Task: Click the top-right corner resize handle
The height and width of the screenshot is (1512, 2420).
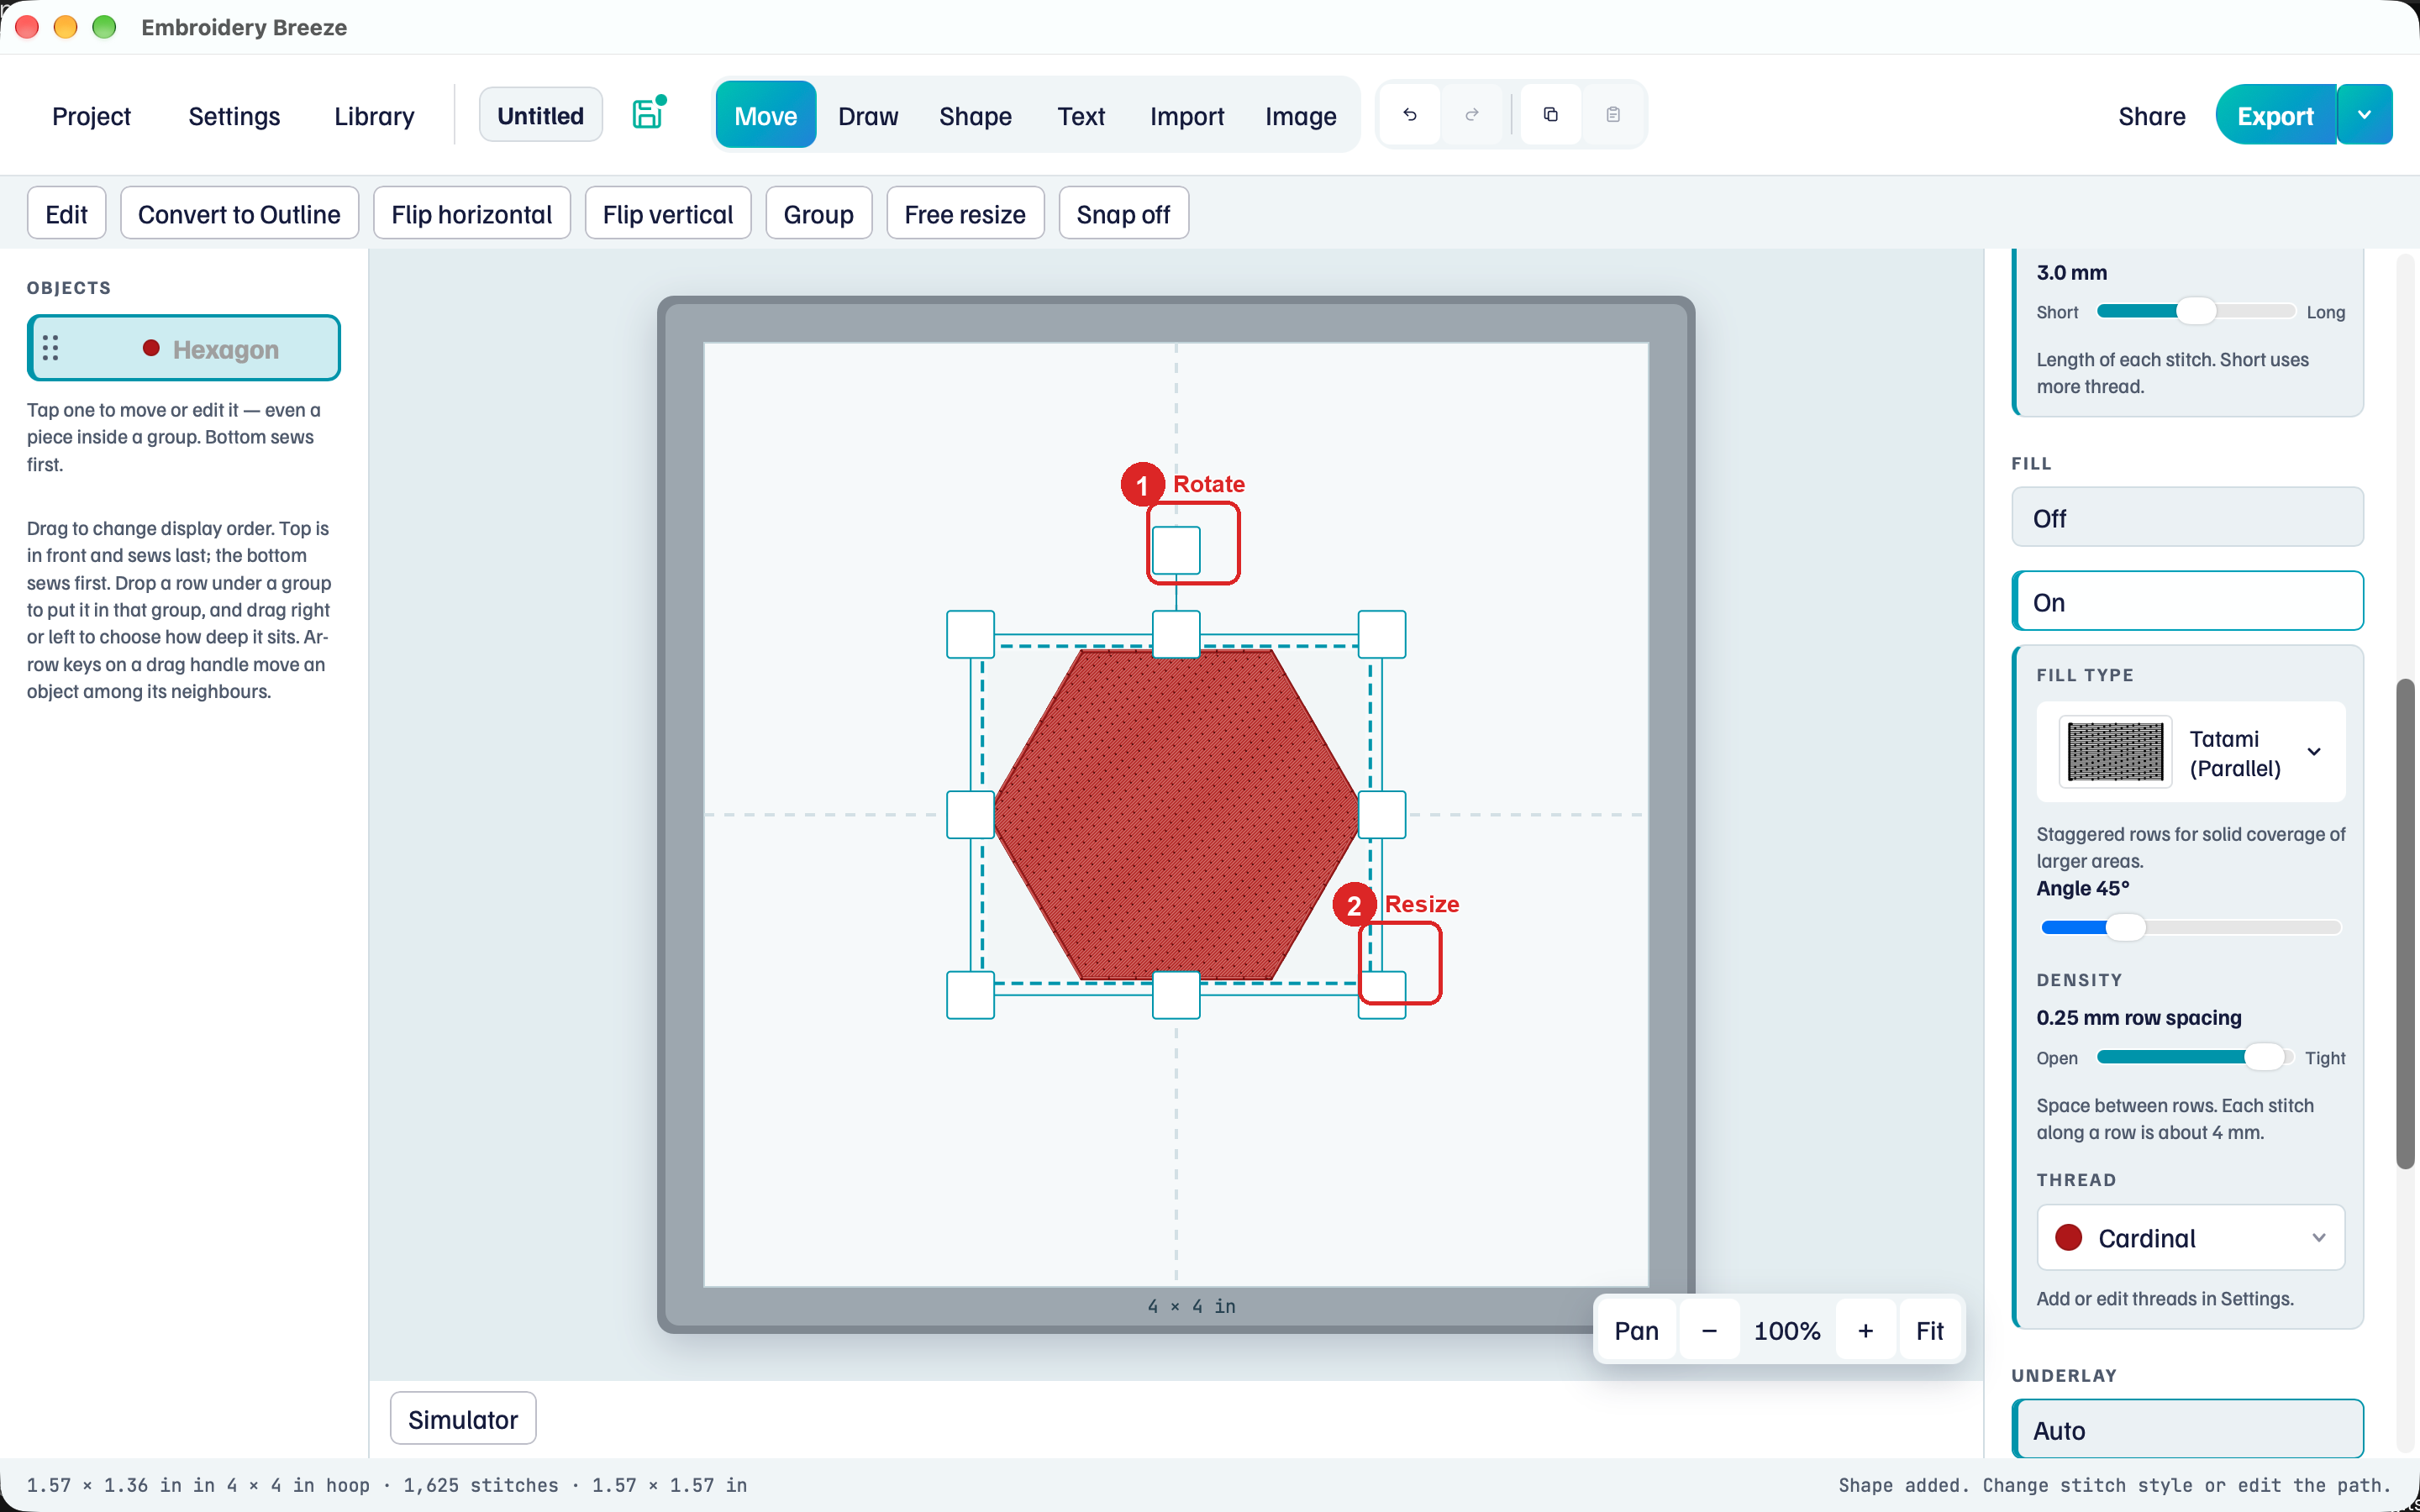Action: click(1382, 634)
